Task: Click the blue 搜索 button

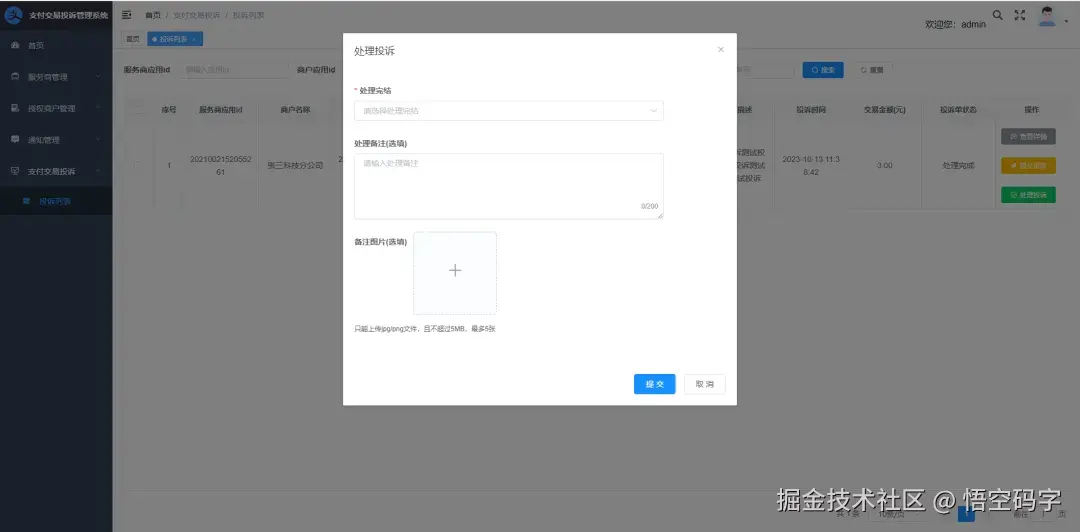Action: (x=822, y=70)
